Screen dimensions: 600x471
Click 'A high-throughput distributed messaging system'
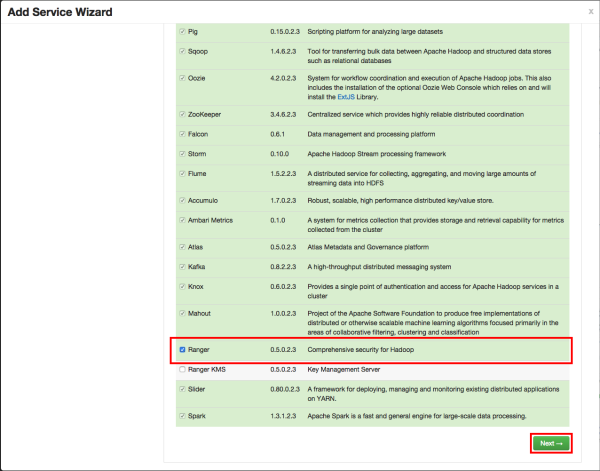coord(379,267)
